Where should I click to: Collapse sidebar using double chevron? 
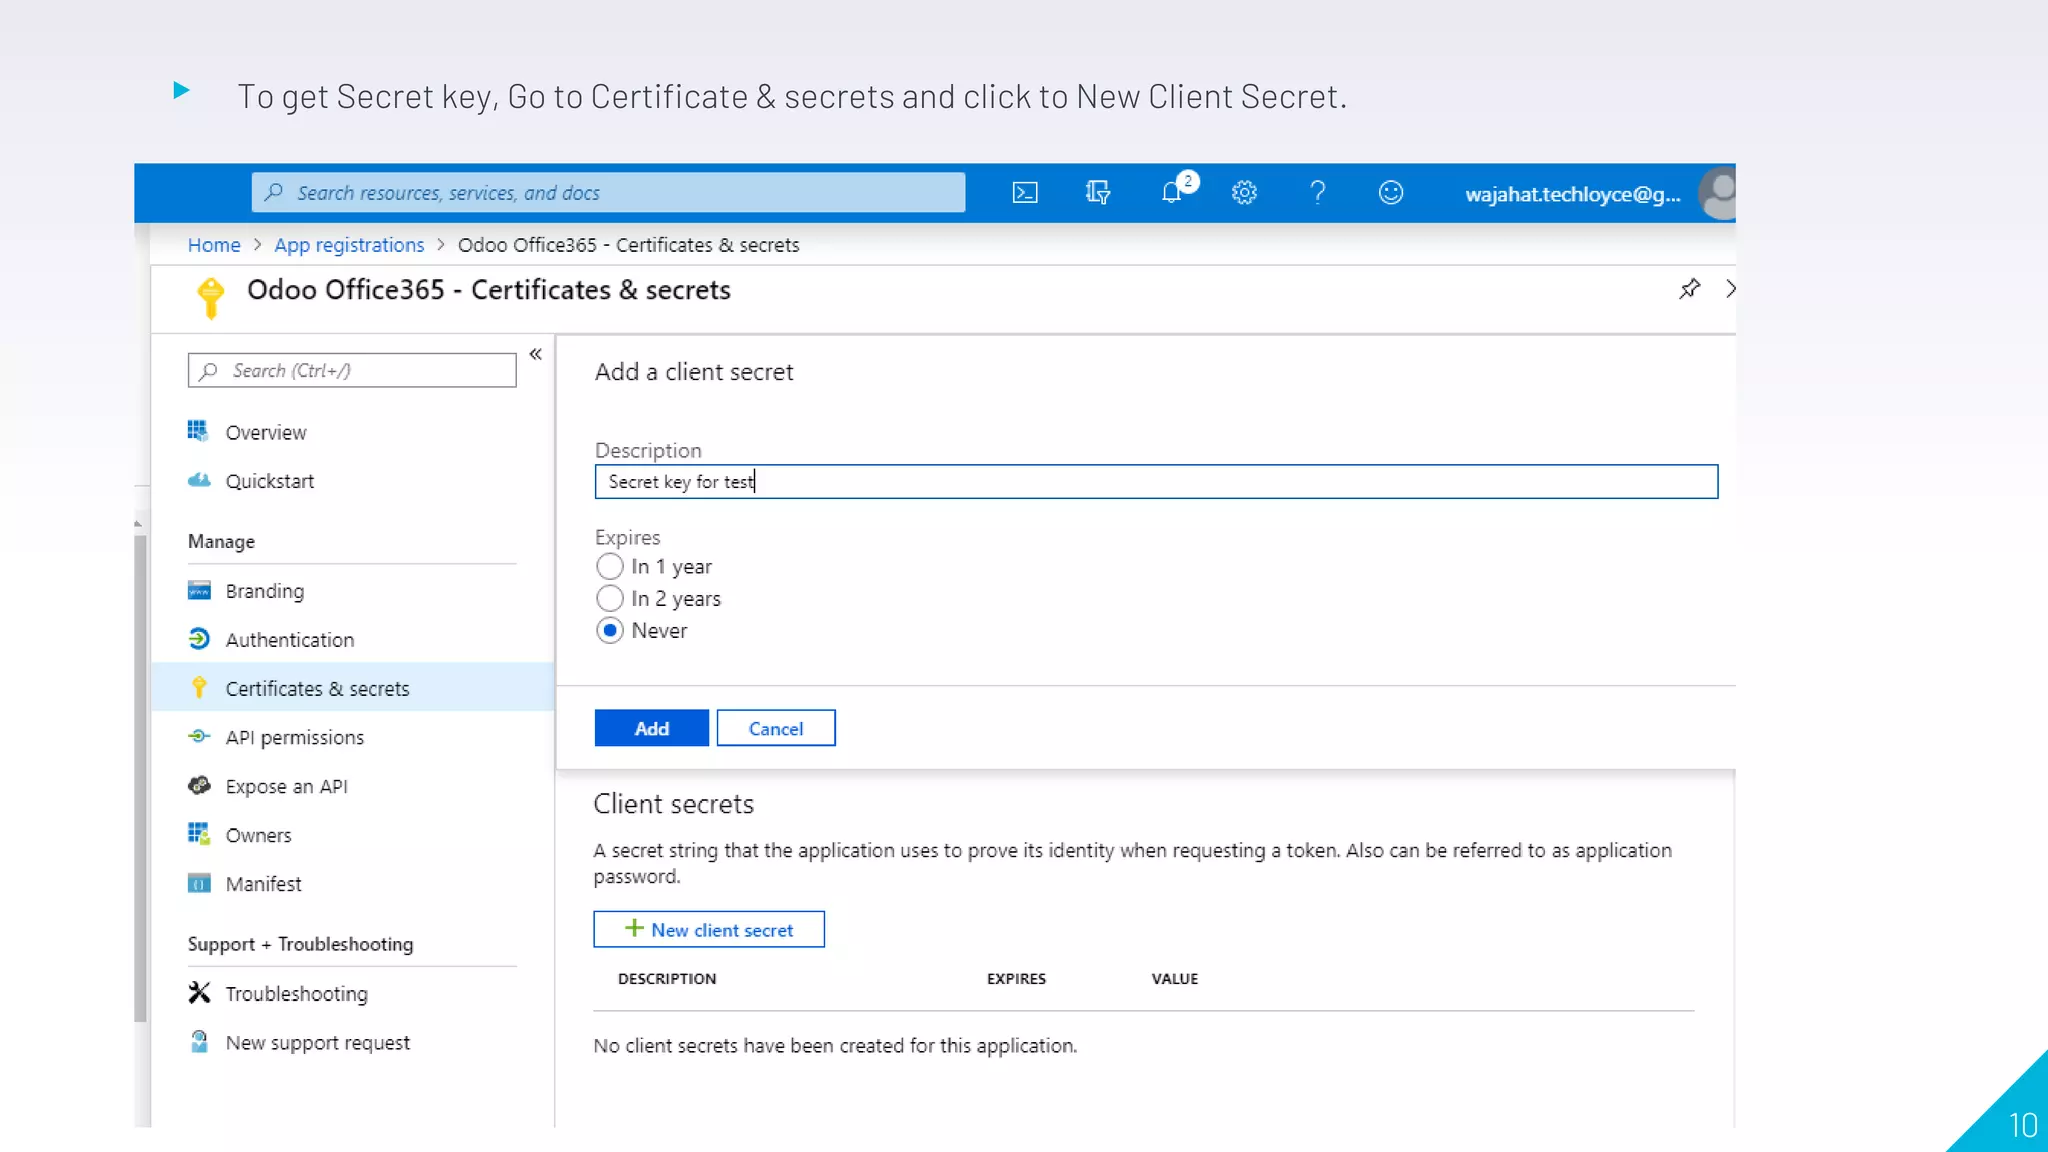point(536,354)
